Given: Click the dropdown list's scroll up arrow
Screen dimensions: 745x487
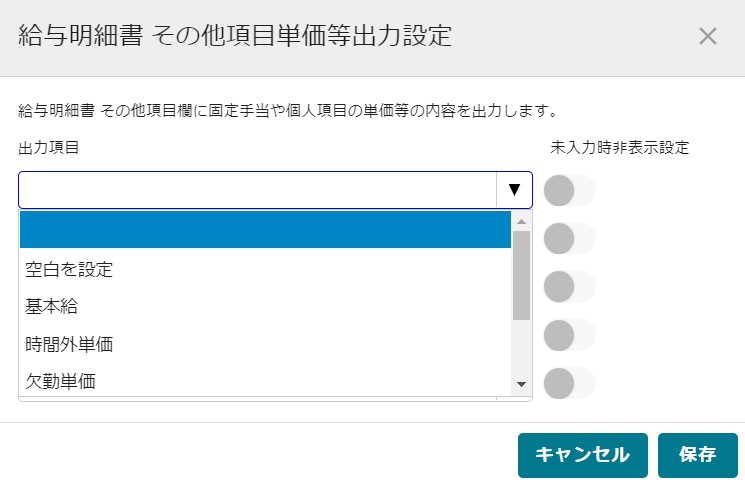Looking at the screenshot, I should pyautogui.click(x=521, y=221).
